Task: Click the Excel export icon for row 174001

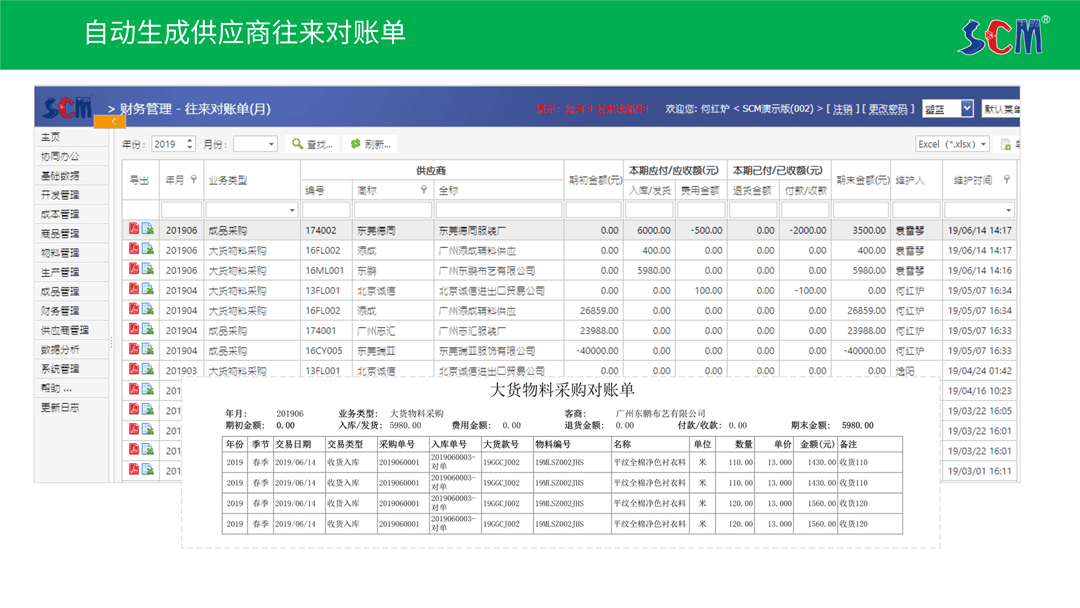Action: point(147,330)
